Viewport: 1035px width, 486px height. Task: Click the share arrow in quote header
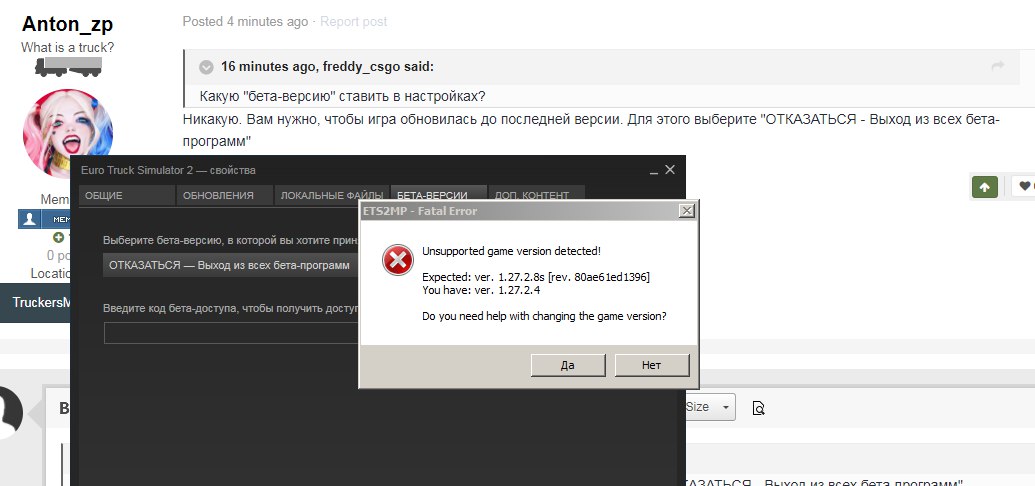click(x=997, y=65)
